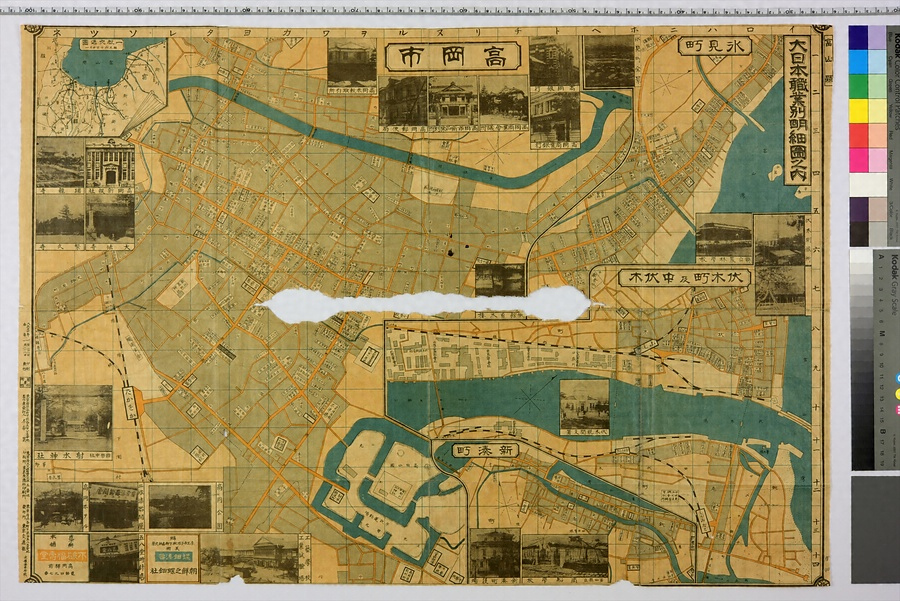The width and height of the screenshot is (900, 601).
Task: Select the たかおか station label
Action: pos(129,402)
